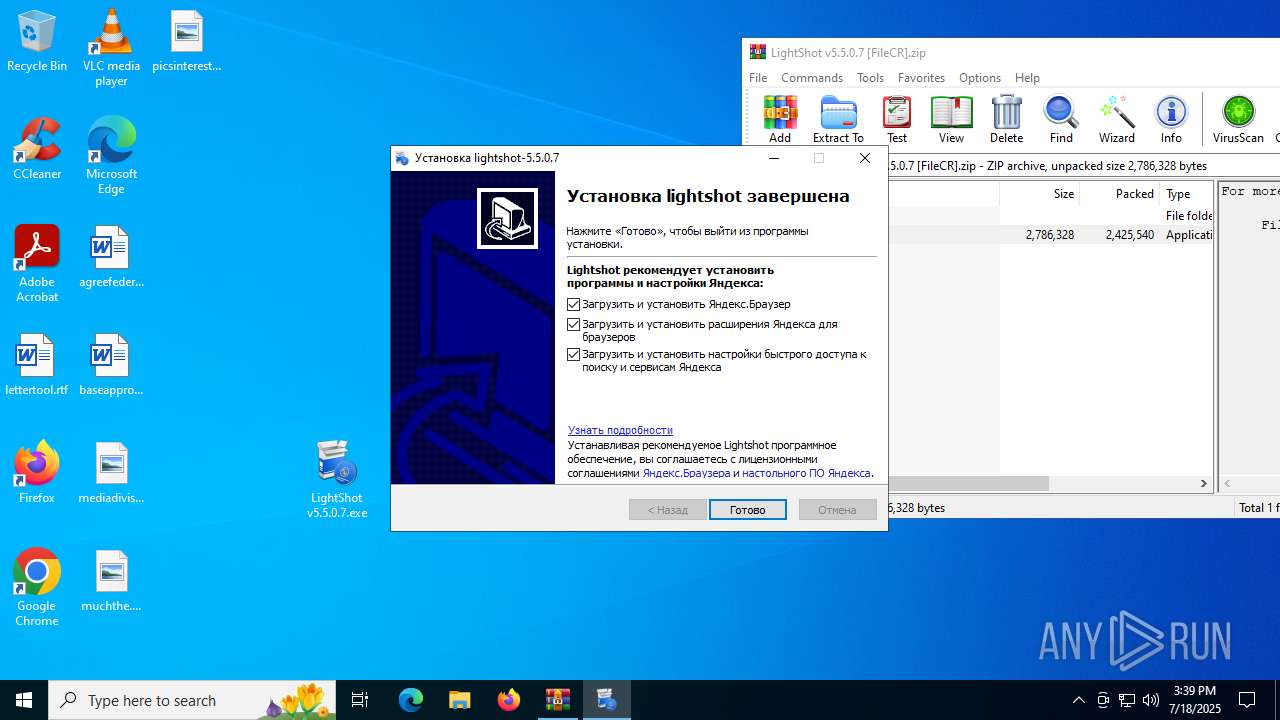The width and height of the screenshot is (1280, 720).
Task: Show archive Info in WinRAR toolbar
Action: 1171,119
